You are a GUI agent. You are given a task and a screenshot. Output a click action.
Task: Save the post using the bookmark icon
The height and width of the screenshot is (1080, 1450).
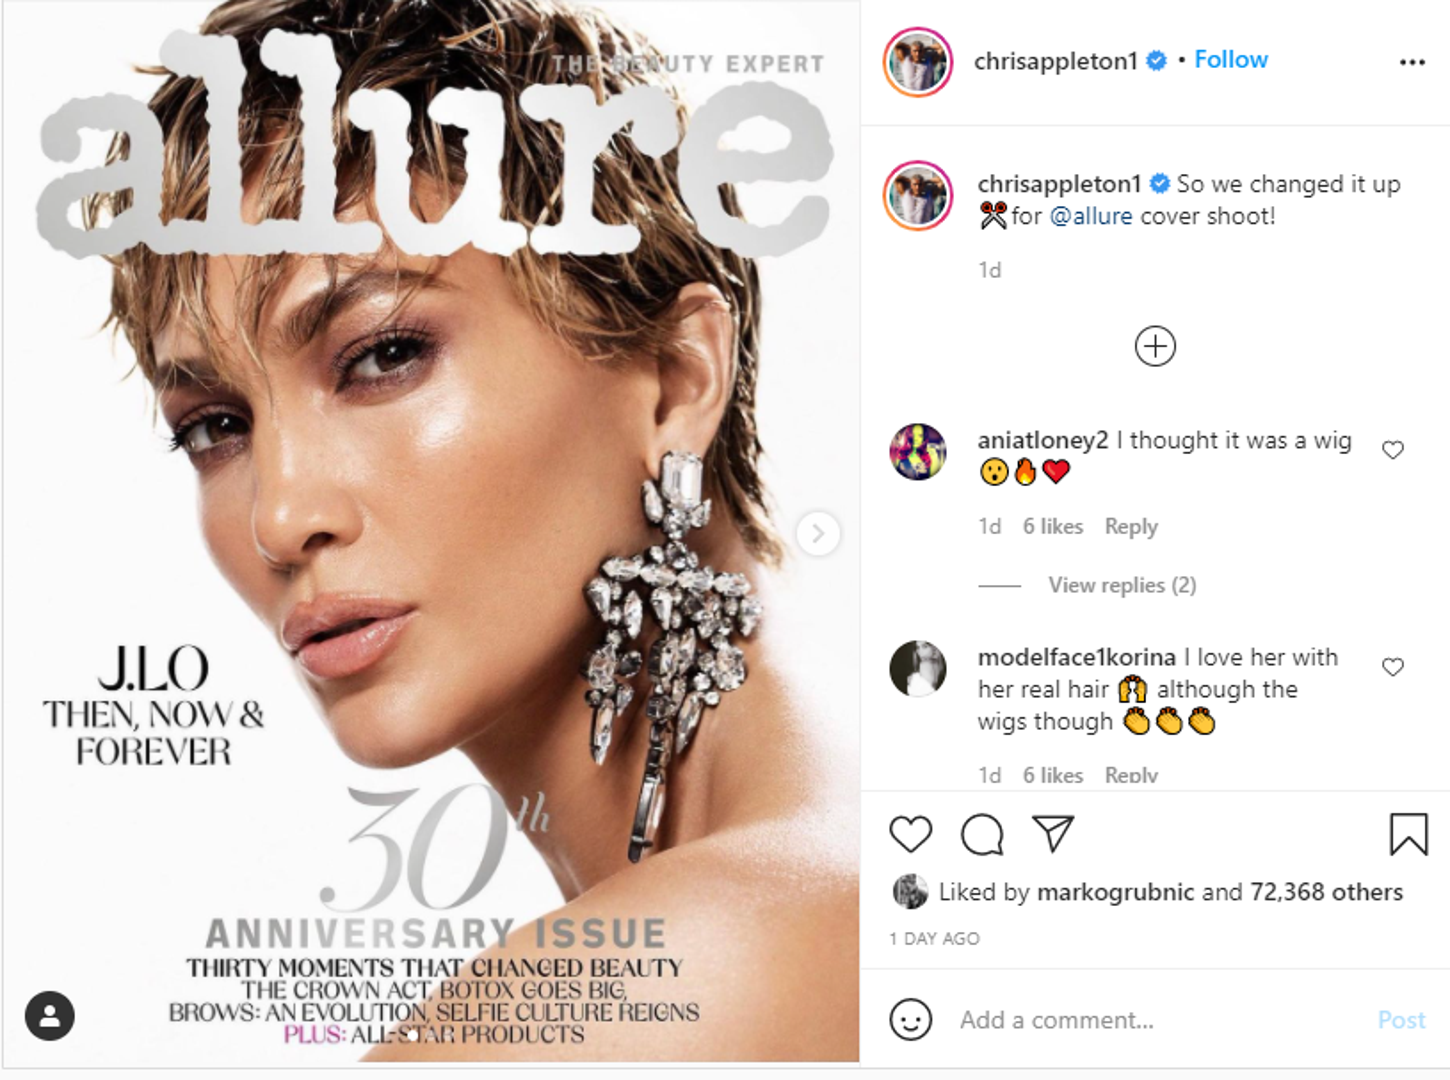click(x=1408, y=834)
